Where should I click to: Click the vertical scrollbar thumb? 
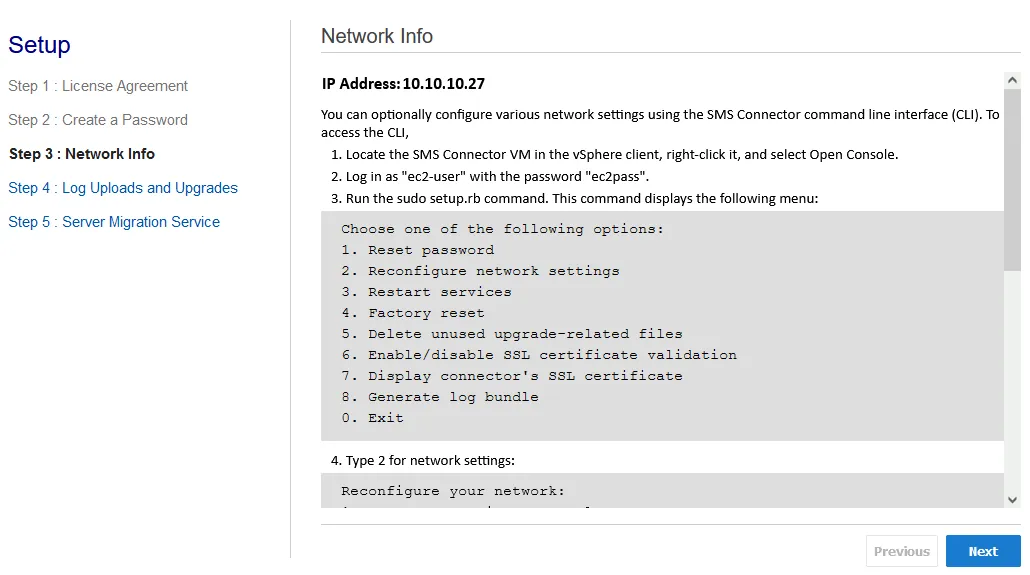click(1012, 180)
